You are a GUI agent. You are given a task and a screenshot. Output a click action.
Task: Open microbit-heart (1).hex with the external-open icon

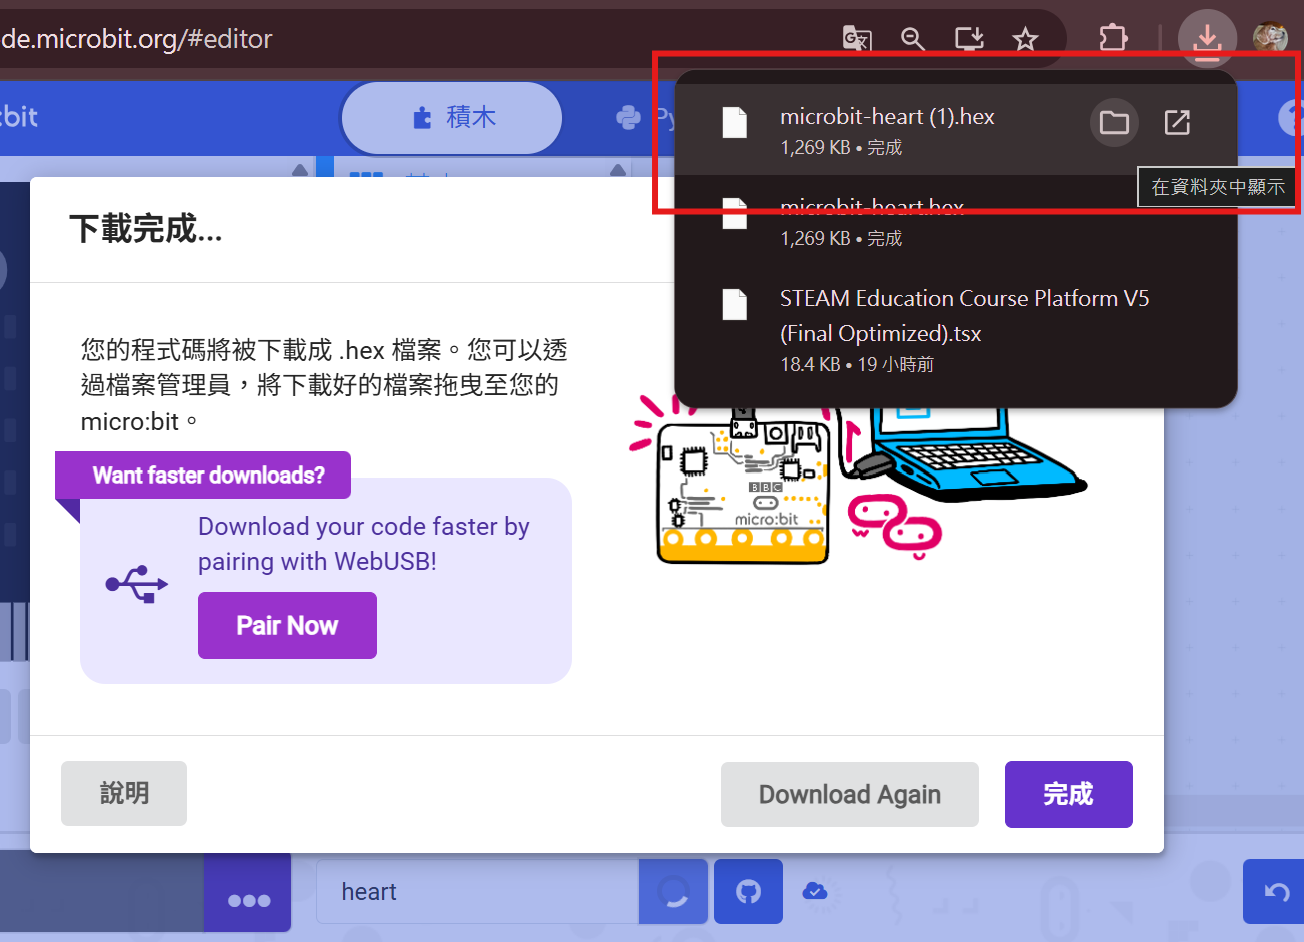point(1177,123)
